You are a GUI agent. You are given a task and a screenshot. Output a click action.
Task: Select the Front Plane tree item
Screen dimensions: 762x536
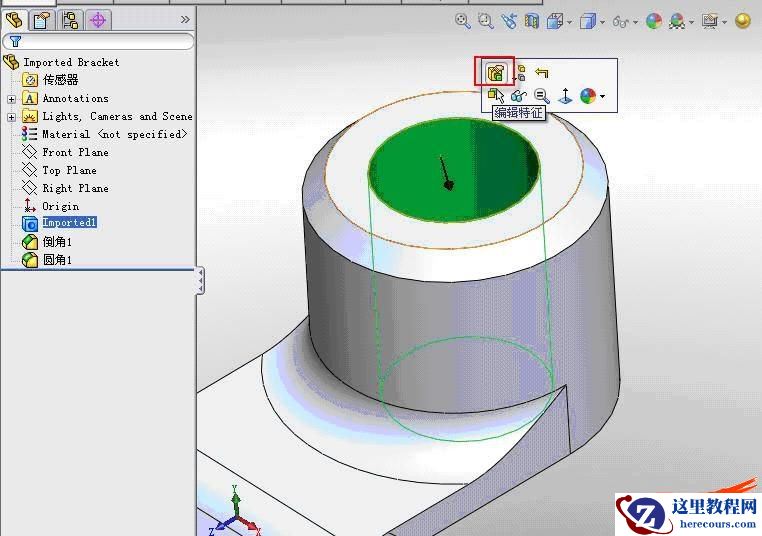75,153
